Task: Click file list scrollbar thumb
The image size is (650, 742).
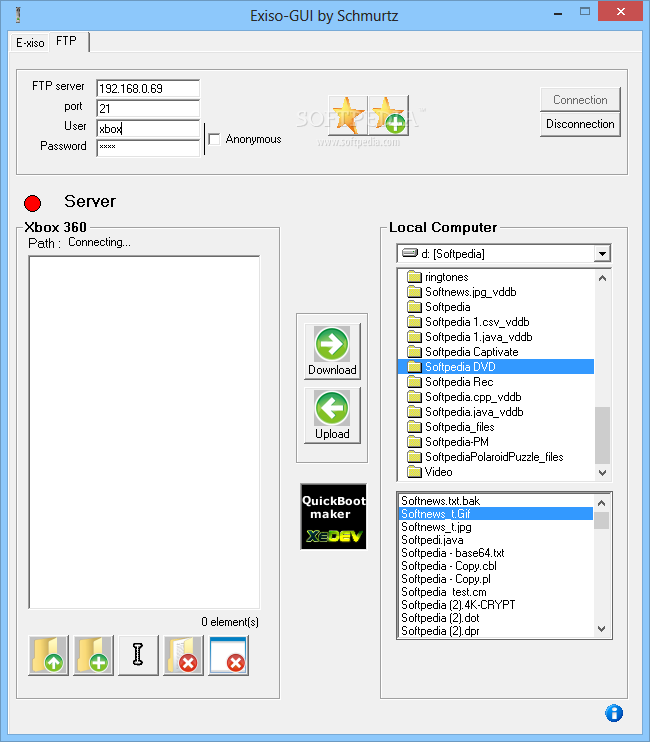Action: coord(601,520)
